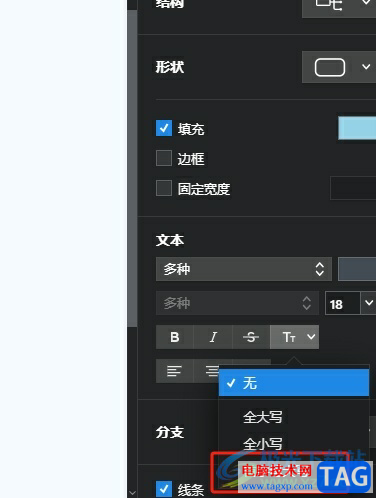Select 无 (none) in case menu
This screenshot has height=498, width=376.
(x=294, y=383)
